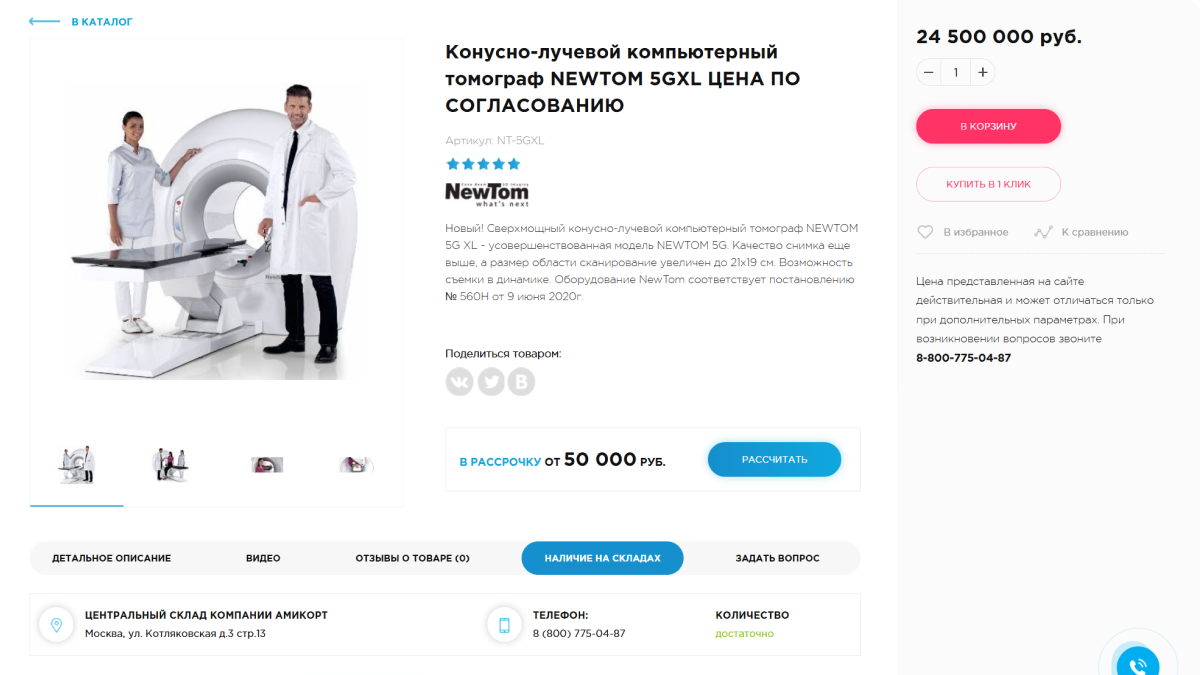Switch to the 'Детальное описание' tab
This screenshot has width=1200, height=675.
[x=111, y=558]
